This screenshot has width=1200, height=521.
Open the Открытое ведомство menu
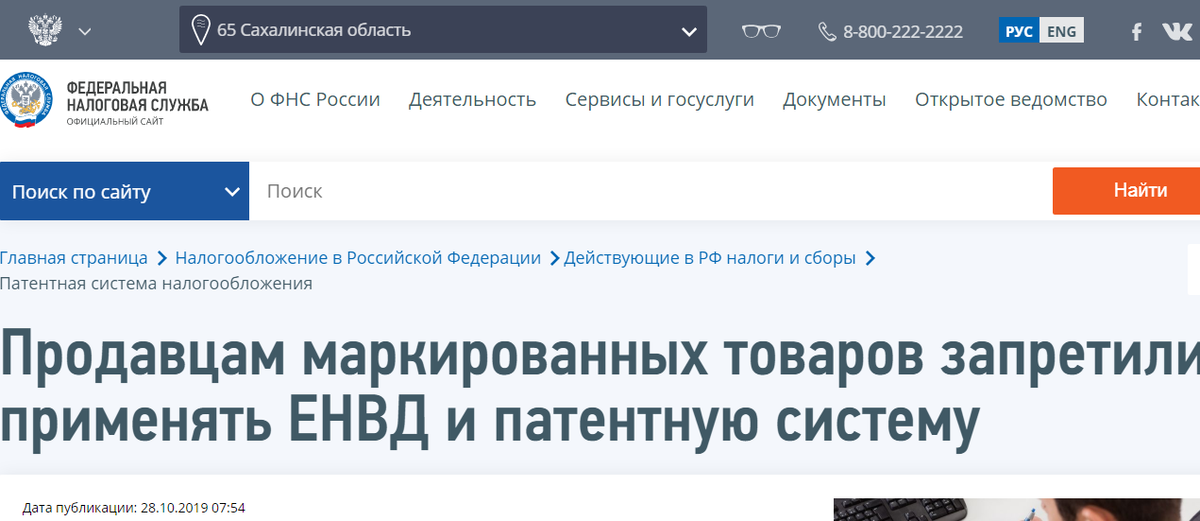click(x=1011, y=99)
